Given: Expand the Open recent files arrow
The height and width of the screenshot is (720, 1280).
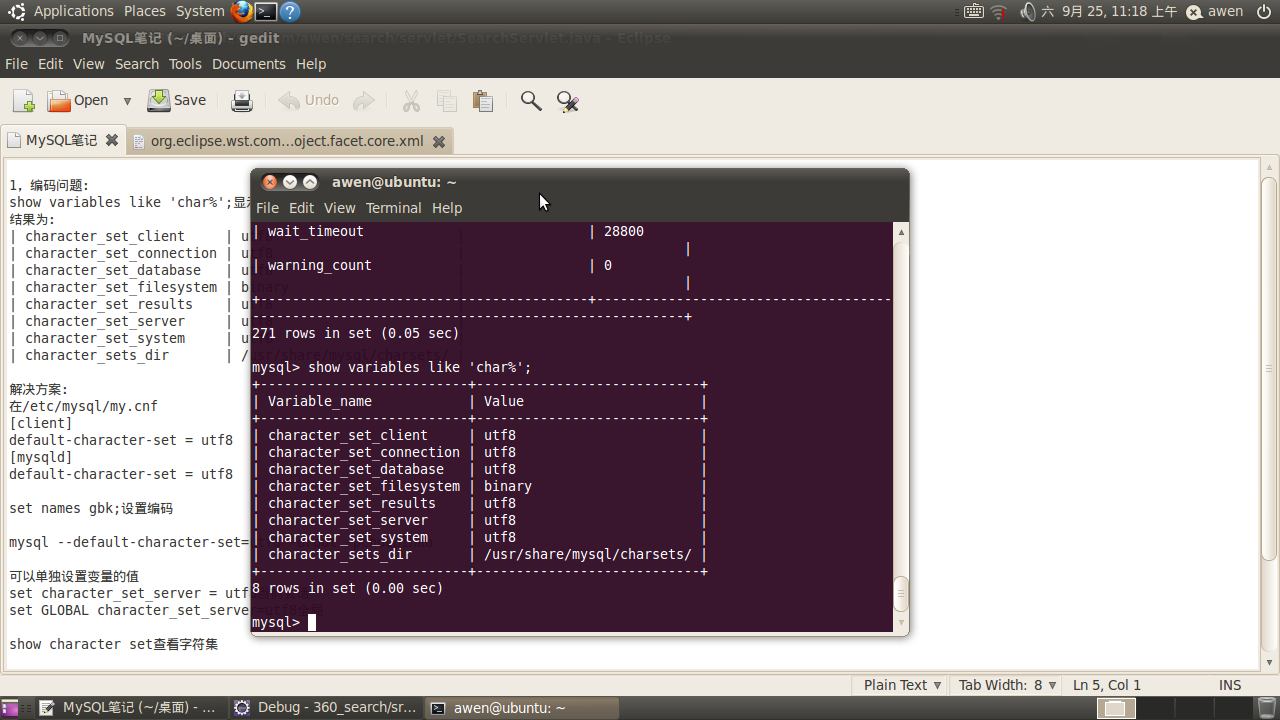Looking at the screenshot, I should (127, 101).
